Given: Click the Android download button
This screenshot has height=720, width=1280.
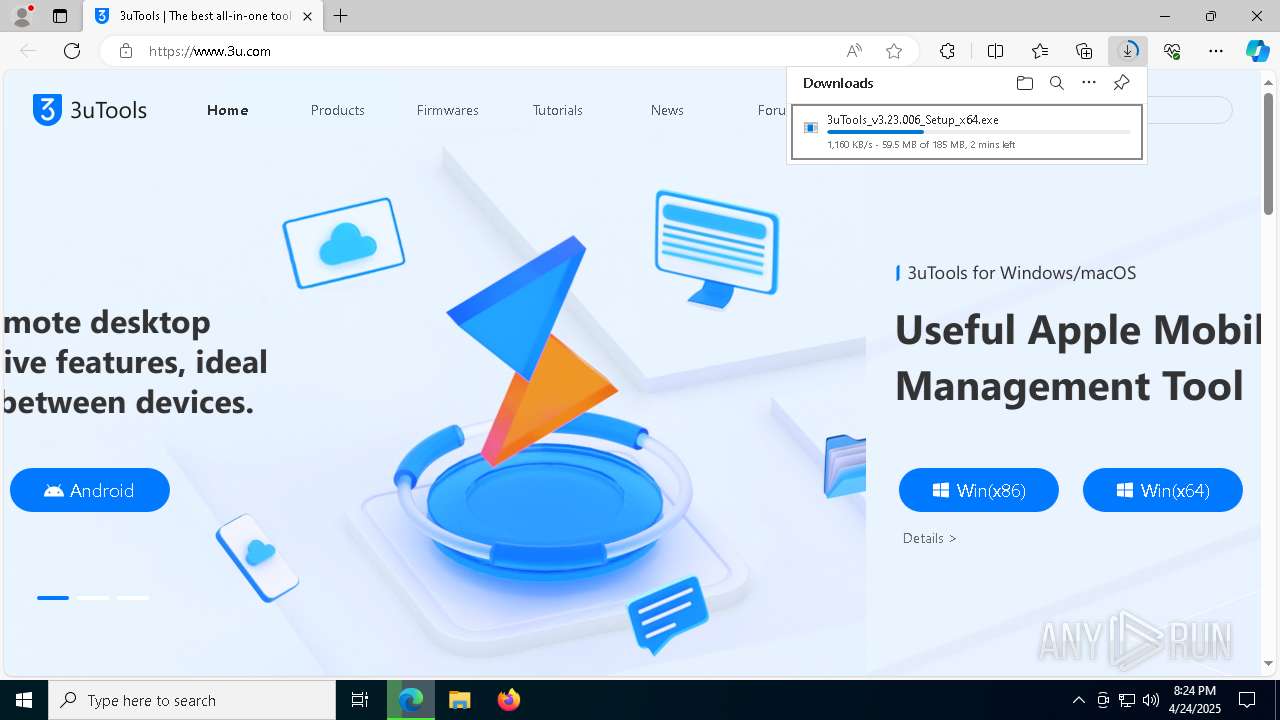Looking at the screenshot, I should 90,490.
